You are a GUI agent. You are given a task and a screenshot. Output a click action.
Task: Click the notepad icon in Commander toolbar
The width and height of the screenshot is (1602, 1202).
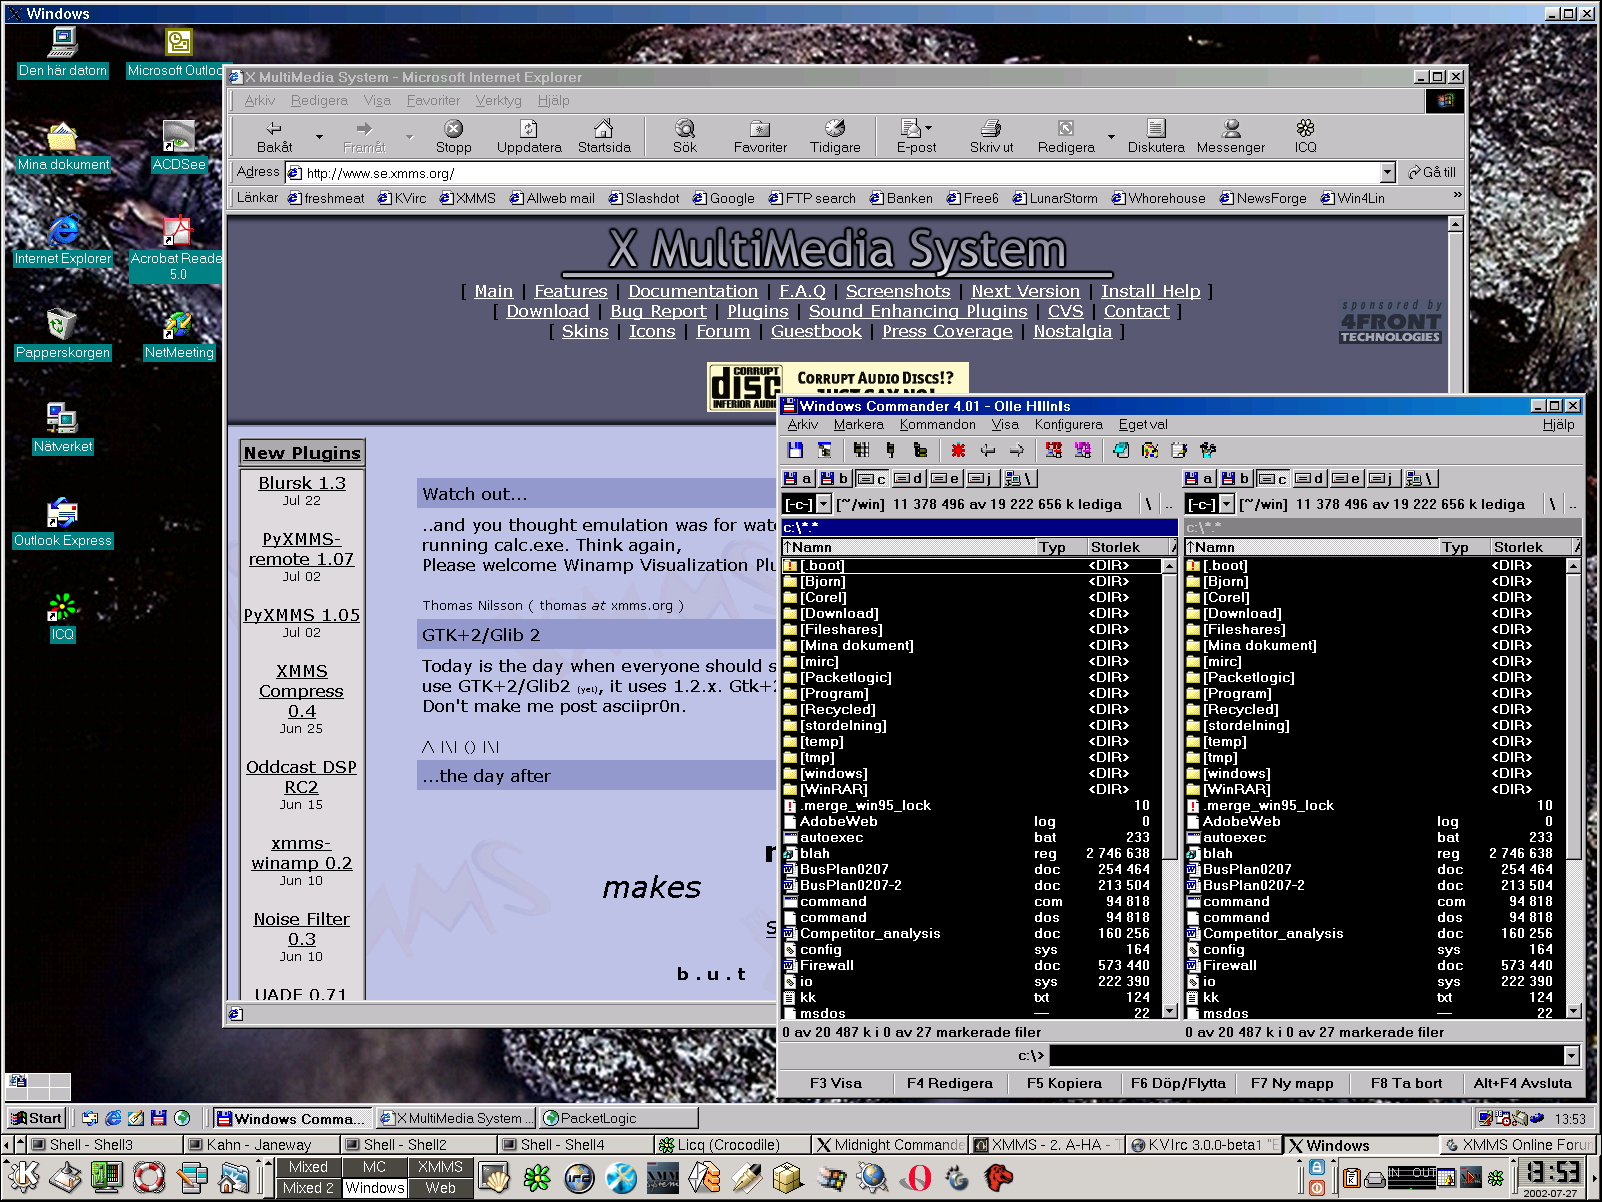click(1179, 451)
